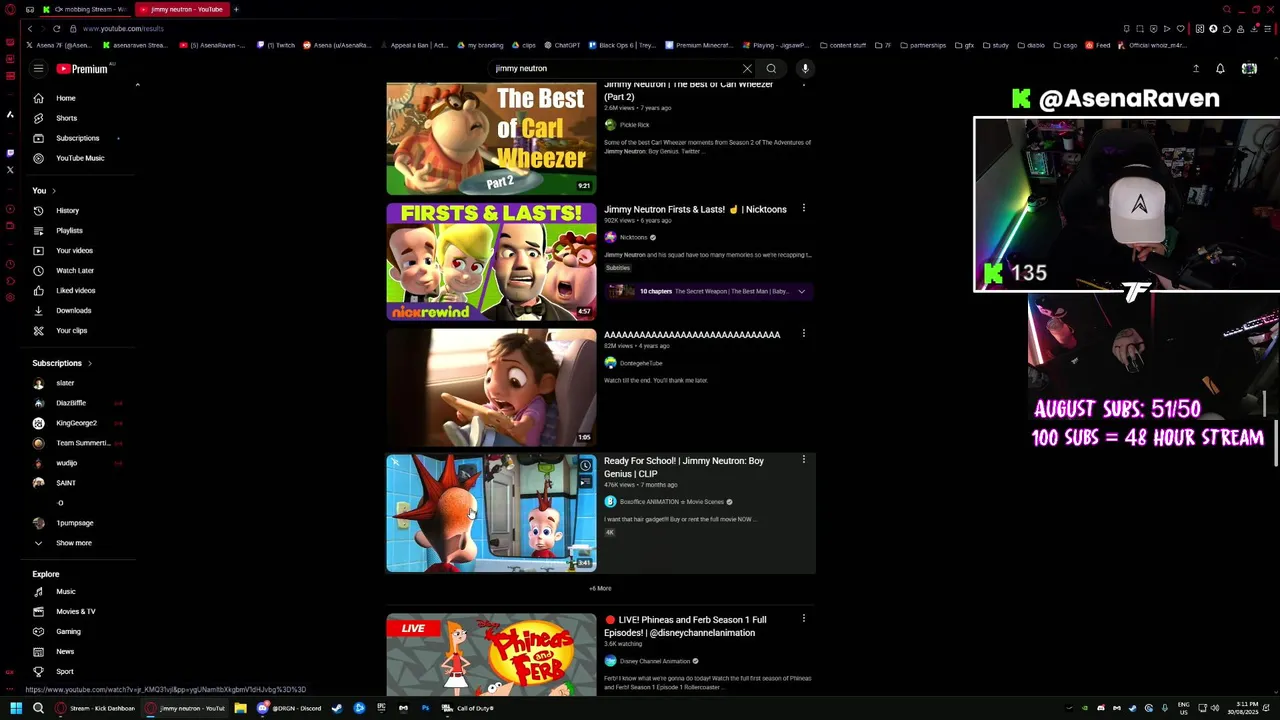Open the Twitch bookmark

tap(277, 45)
